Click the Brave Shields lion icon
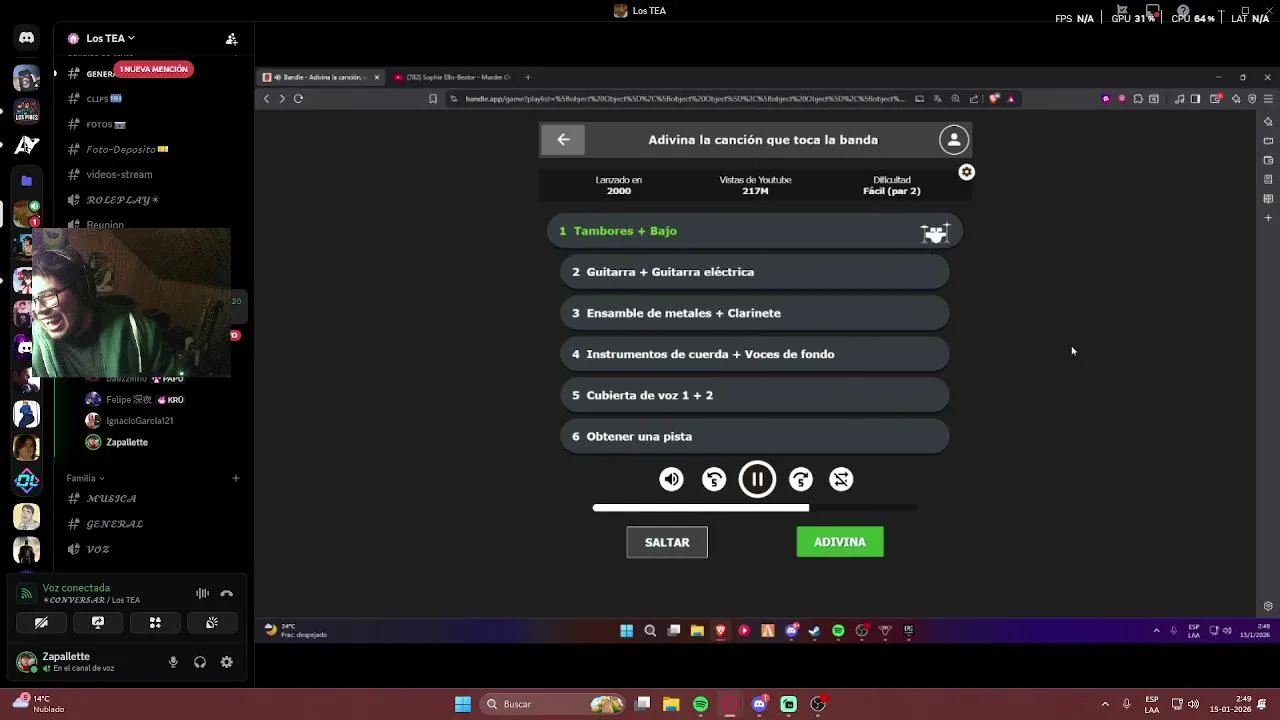This screenshot has width=1280, height=720. coord(993,99)
